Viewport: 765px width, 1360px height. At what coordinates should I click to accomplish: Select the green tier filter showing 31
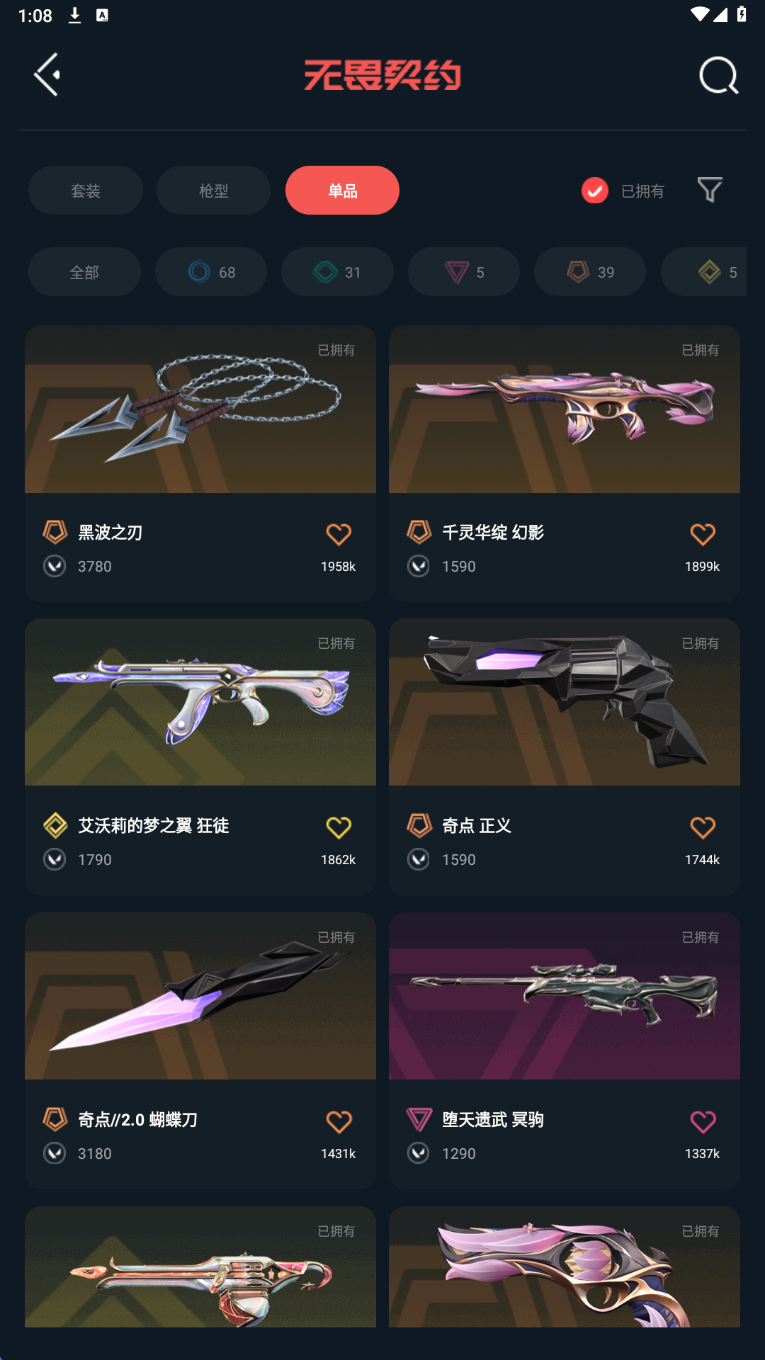[337, 272]
